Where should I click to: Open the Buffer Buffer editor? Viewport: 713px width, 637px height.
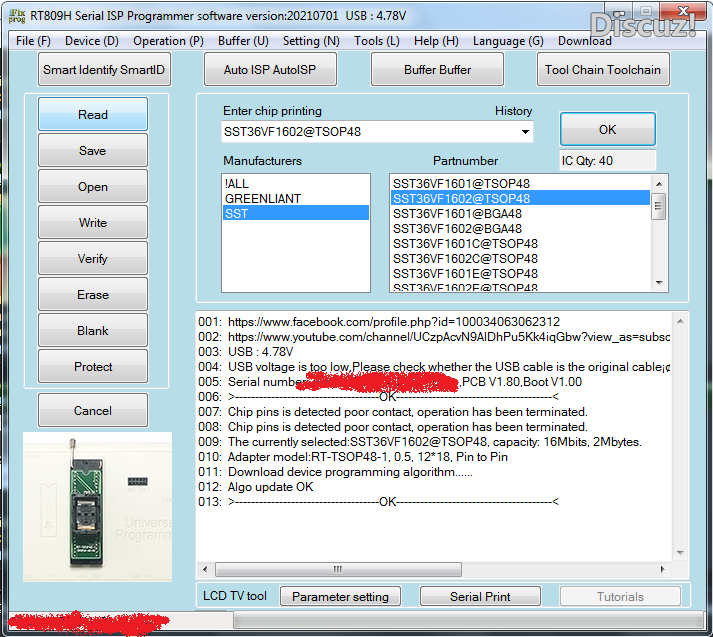click(x=437, y=70)
